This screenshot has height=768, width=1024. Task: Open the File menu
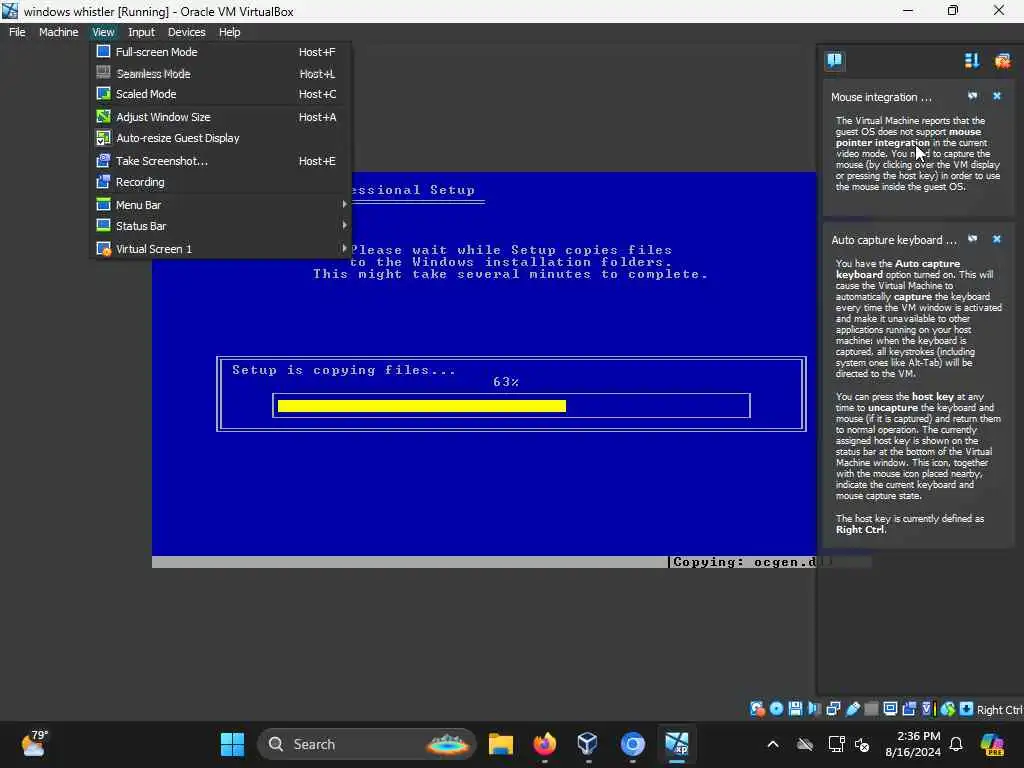pyautogui.click(x=17, y=32)
